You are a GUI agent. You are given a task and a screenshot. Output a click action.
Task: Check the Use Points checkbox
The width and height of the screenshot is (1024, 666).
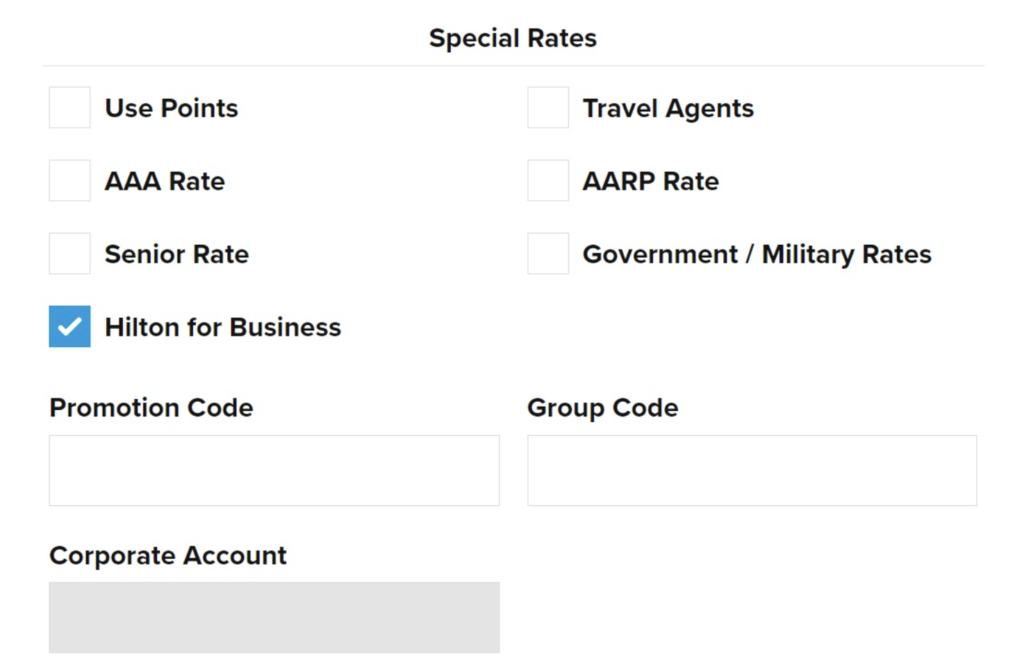[x=70, y=108]
